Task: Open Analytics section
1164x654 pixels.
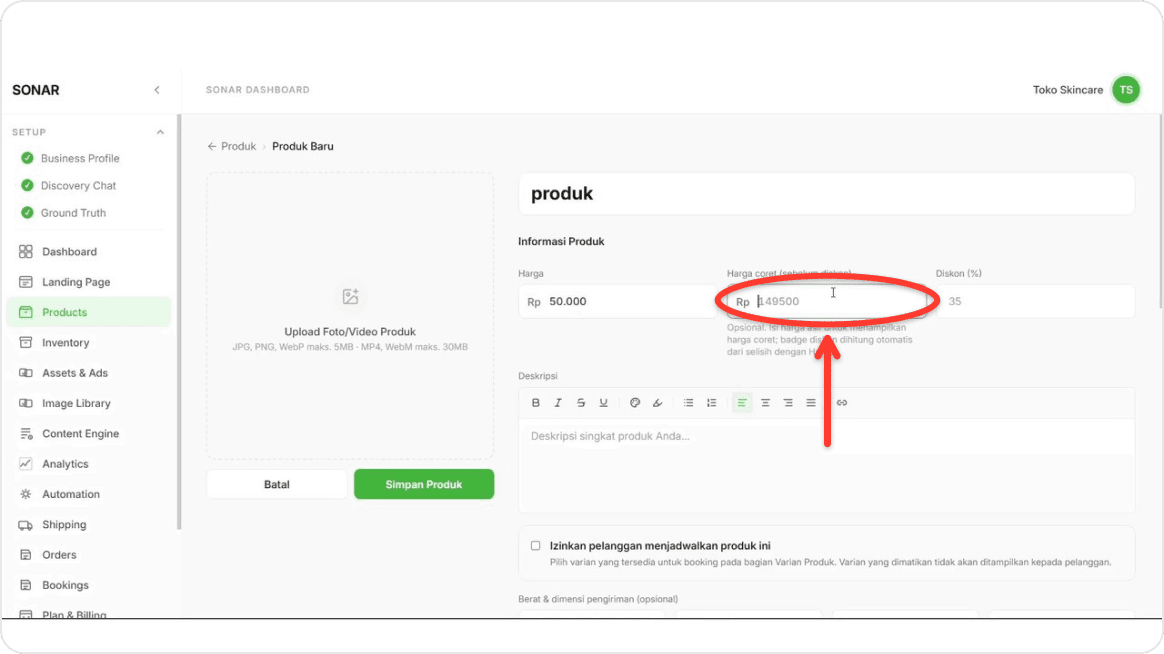Action: coord(65,464)
